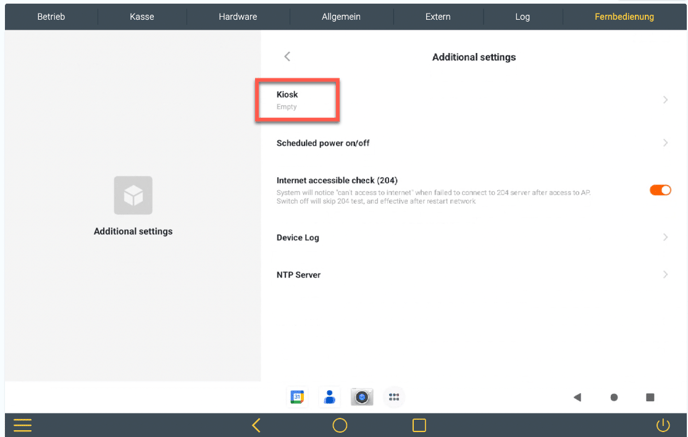Open the app drawer grid icon

point(394,397)
